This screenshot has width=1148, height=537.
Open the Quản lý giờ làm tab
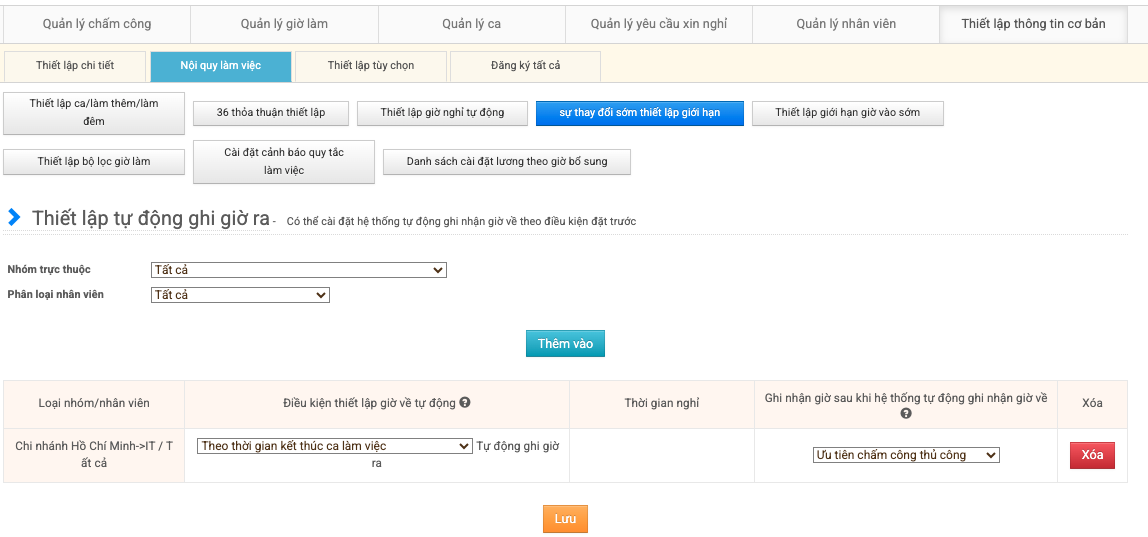point(284,24)
